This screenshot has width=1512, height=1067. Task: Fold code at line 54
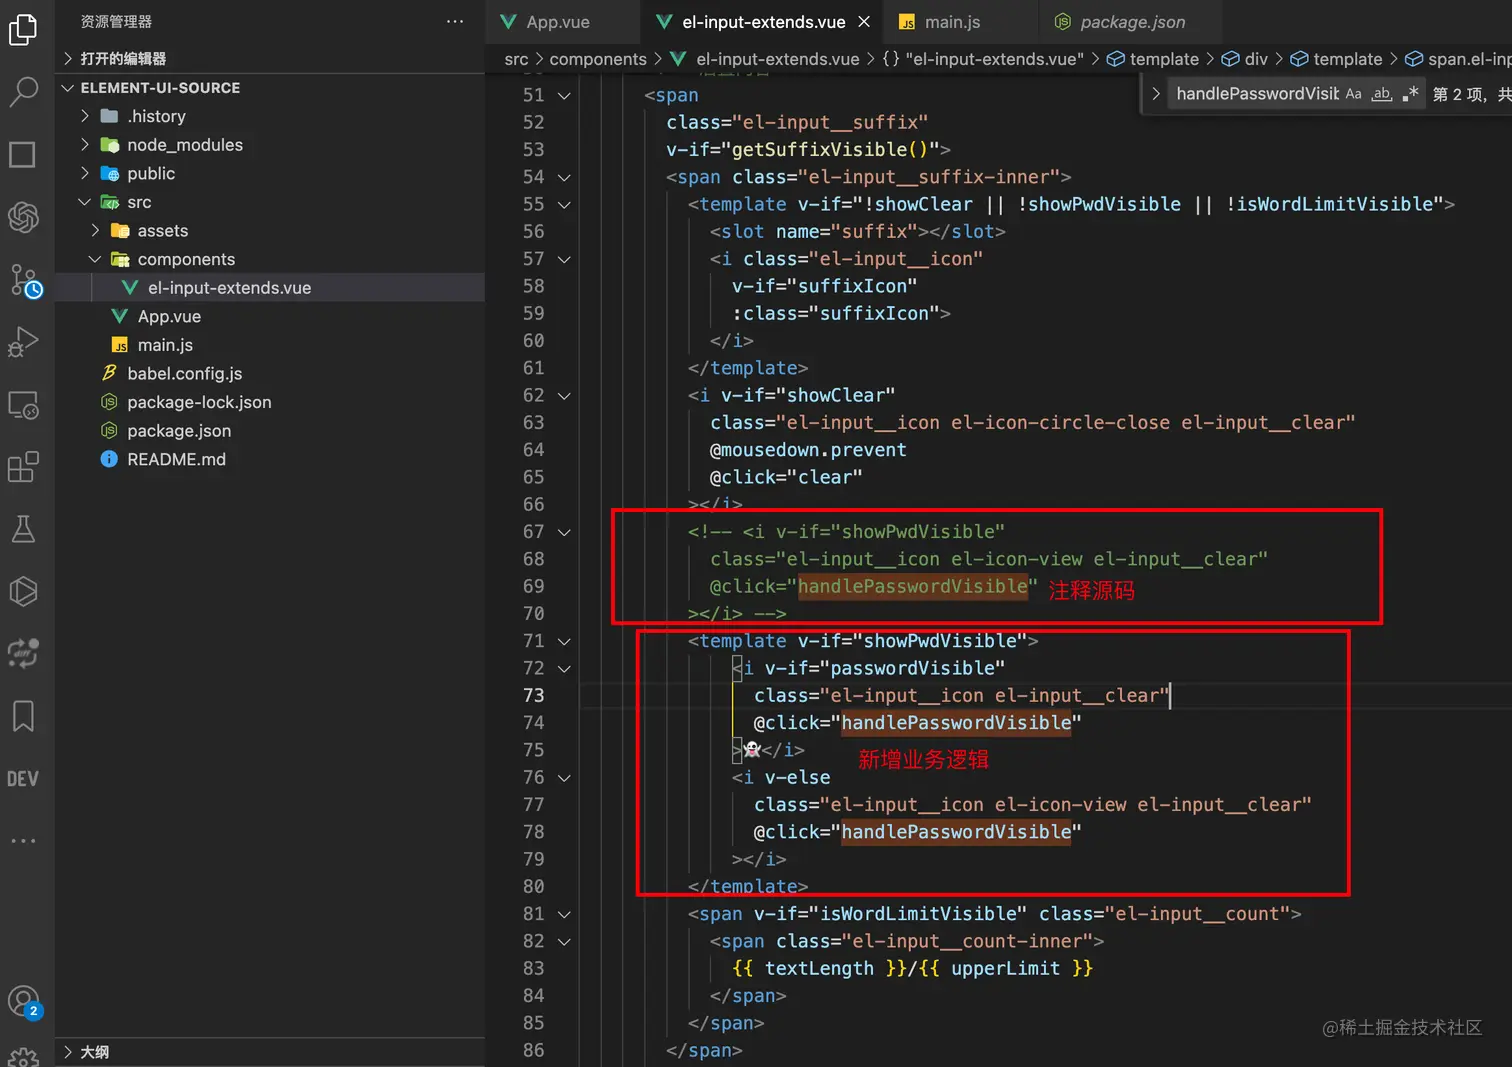point(564,177)
